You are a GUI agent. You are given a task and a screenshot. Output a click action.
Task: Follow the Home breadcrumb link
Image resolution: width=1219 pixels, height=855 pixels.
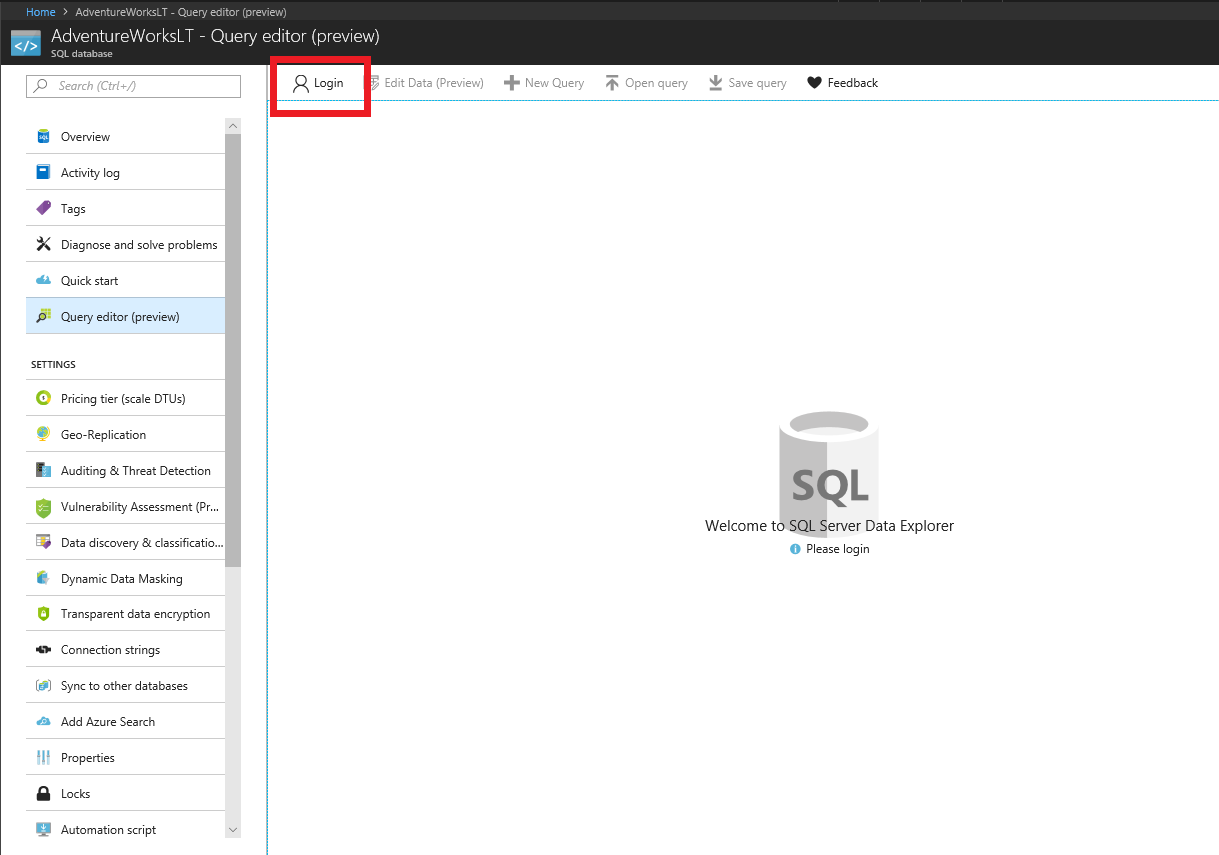40,12
